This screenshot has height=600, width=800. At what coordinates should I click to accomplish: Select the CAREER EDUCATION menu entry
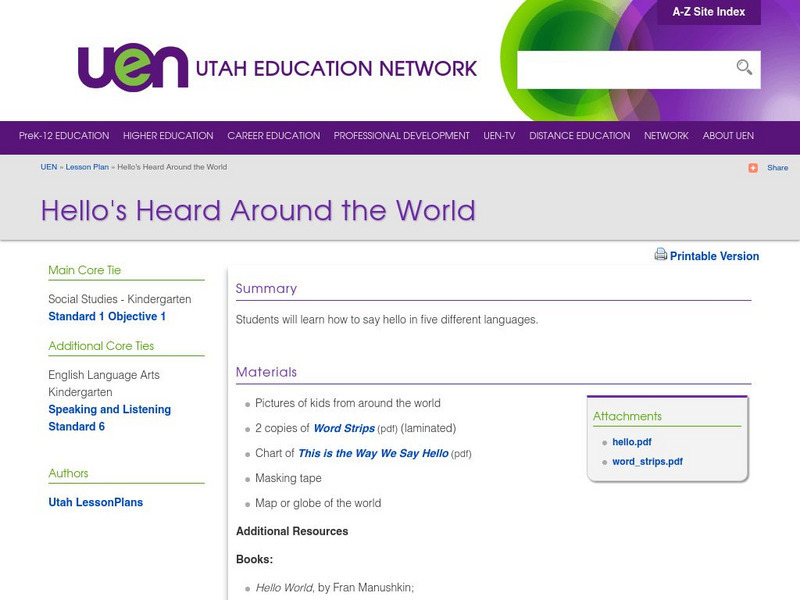click(x=273, y=135)
